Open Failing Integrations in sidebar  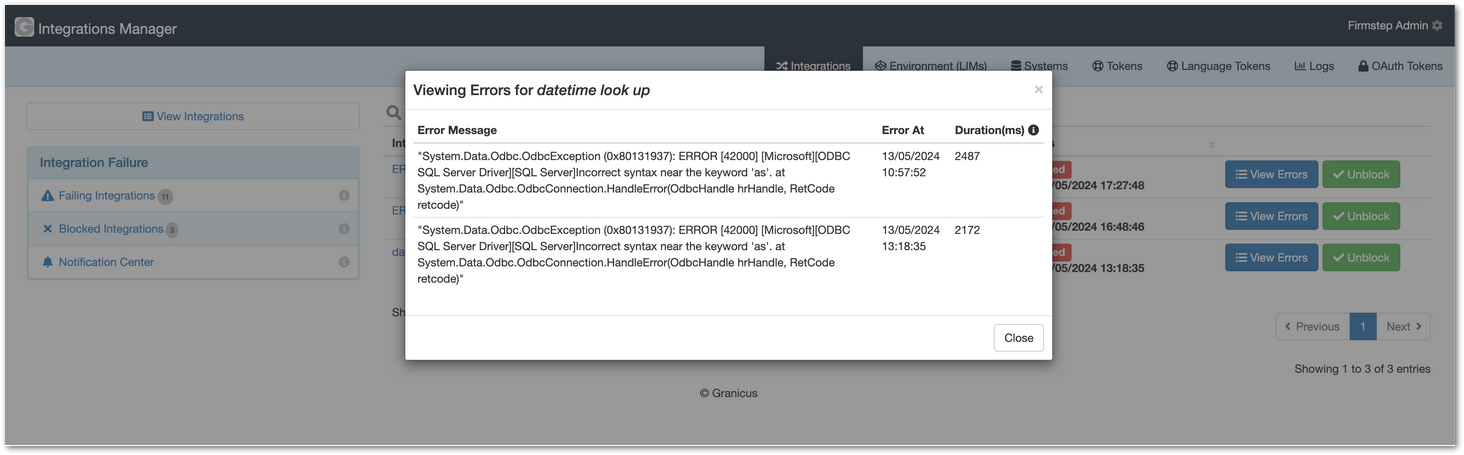106,196
